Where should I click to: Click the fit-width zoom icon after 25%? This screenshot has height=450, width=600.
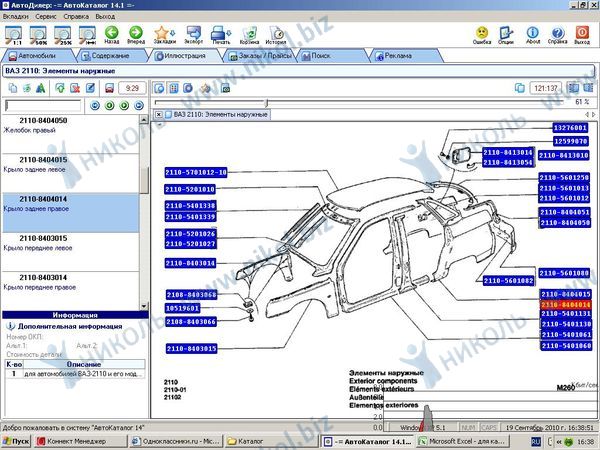88,36
